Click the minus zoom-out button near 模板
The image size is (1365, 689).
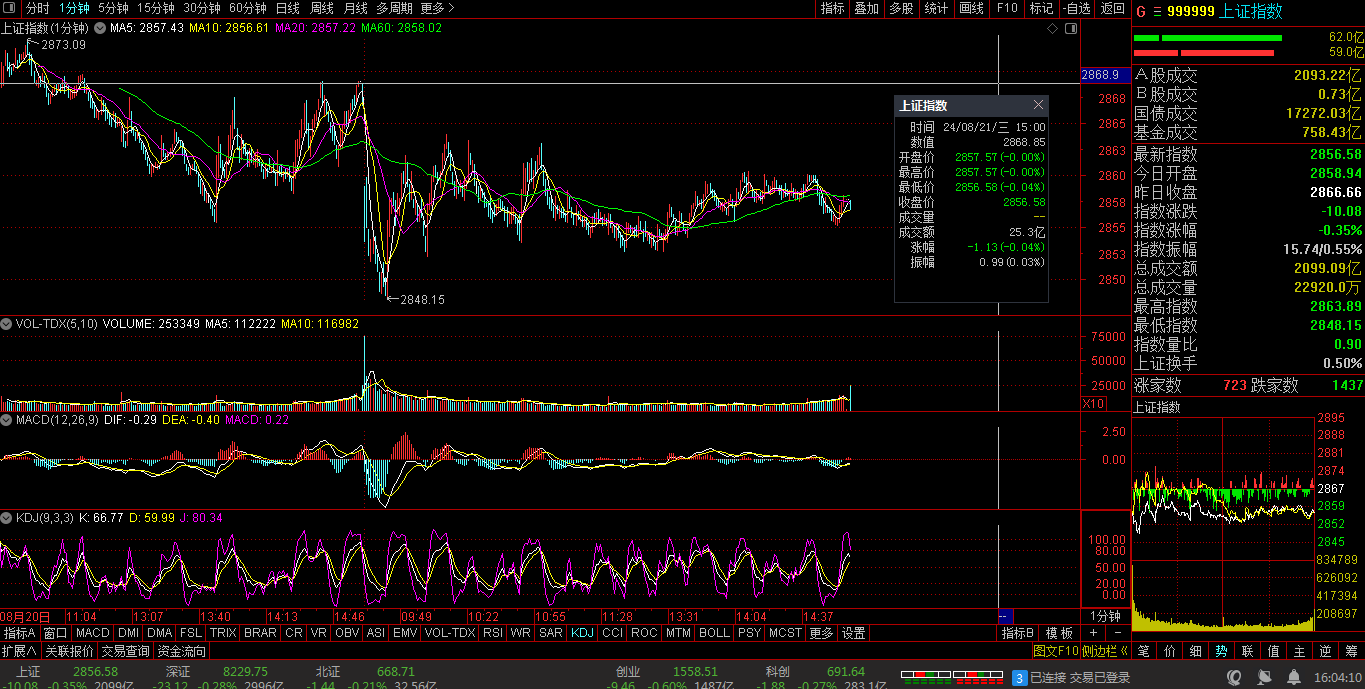click(1117, 633)
